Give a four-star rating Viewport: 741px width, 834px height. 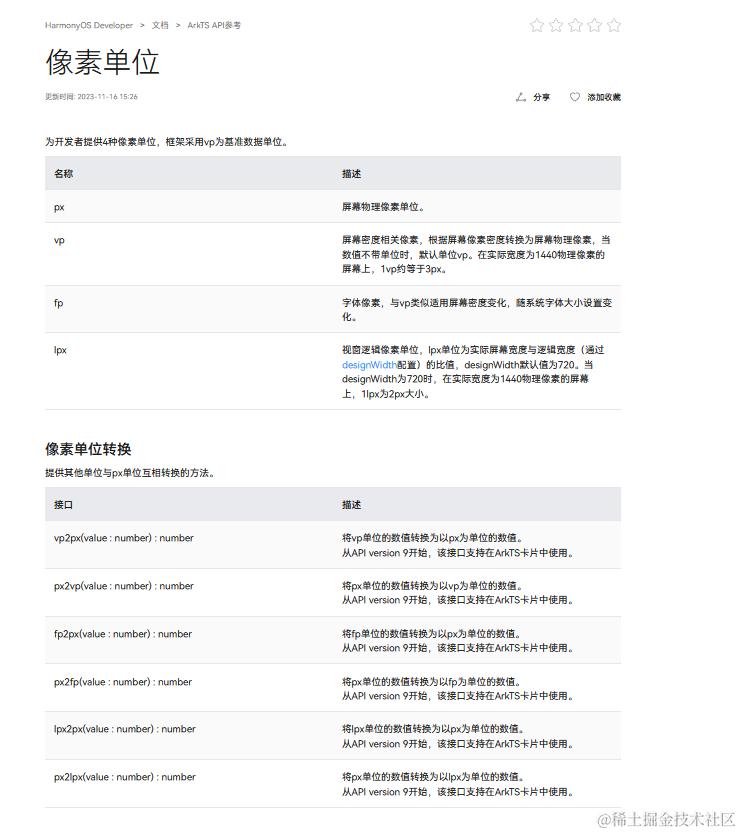tap(594, 25)
